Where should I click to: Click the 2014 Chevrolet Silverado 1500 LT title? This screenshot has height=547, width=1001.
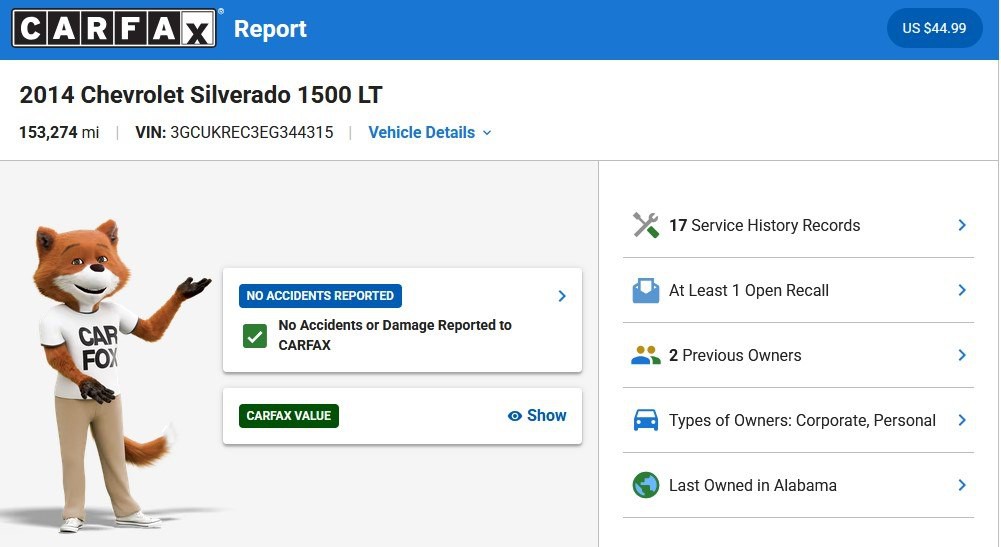coord(200,94)
